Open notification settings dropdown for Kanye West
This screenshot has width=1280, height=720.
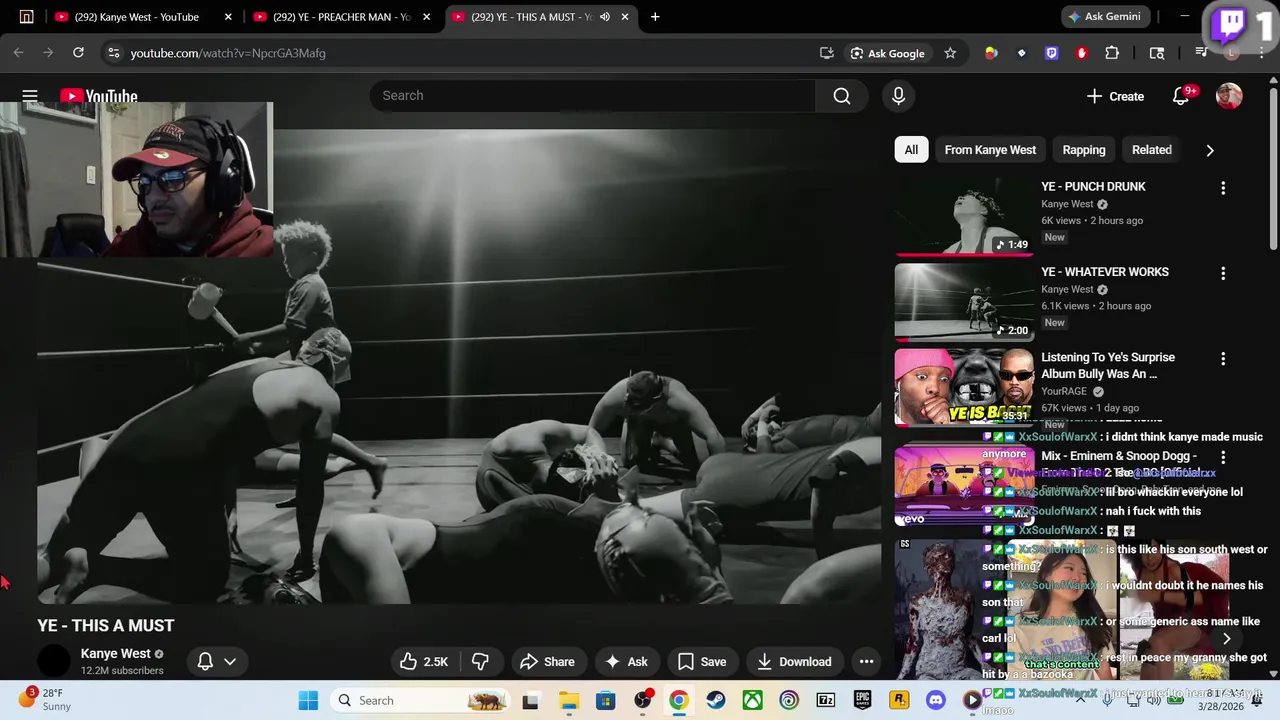(217, 661)
